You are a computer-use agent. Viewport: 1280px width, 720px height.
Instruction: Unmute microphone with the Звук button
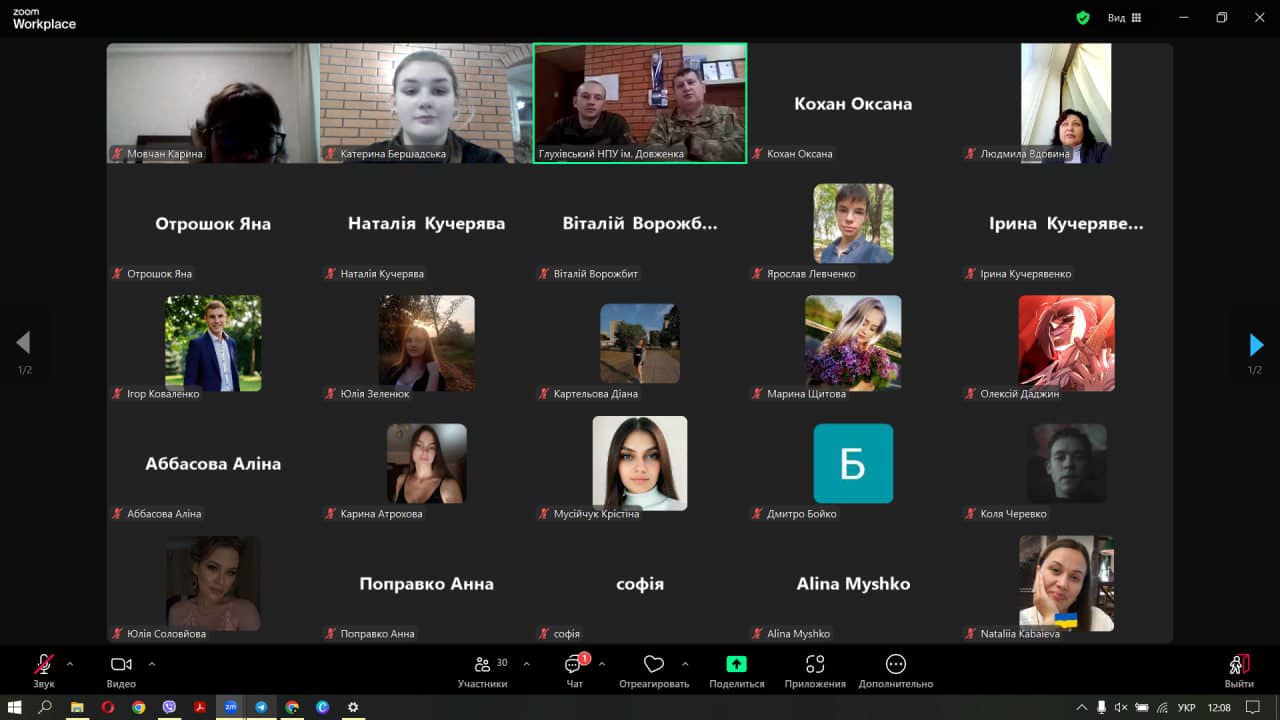44,670
